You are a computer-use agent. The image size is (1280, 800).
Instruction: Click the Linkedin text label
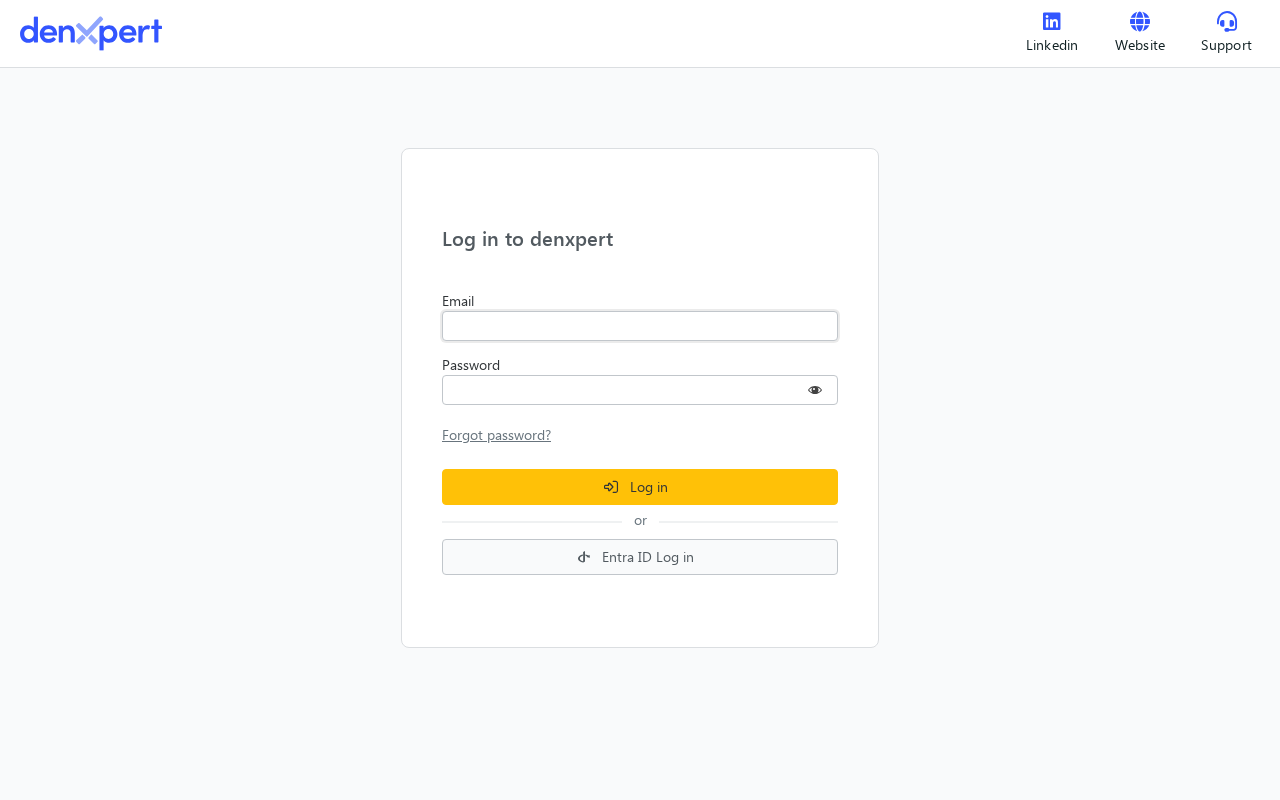pyautogui.click(x=1052, y=45)
